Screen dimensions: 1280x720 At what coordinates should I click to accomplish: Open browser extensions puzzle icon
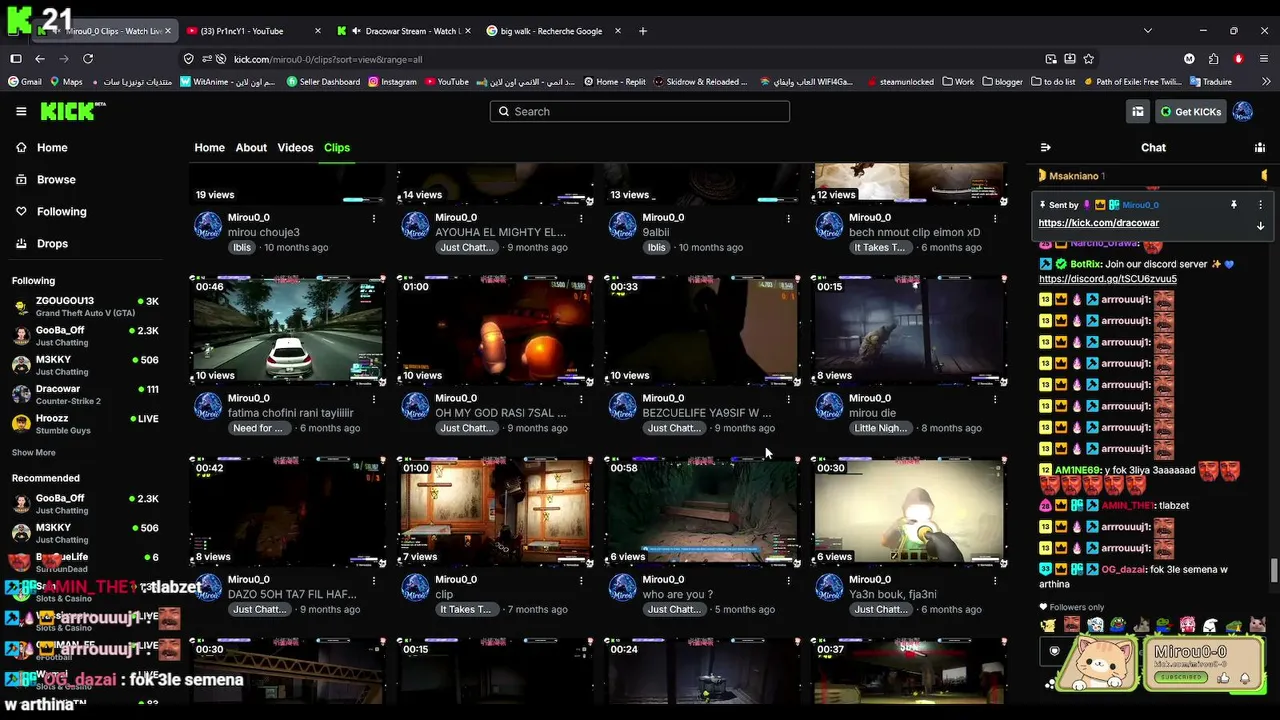coord(1213,59)
